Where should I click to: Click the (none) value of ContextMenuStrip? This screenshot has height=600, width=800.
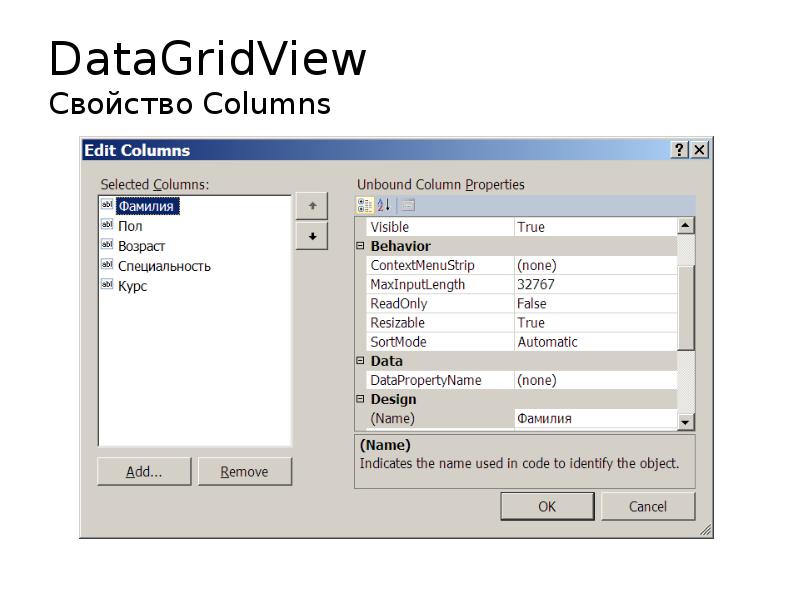point(595,265)
